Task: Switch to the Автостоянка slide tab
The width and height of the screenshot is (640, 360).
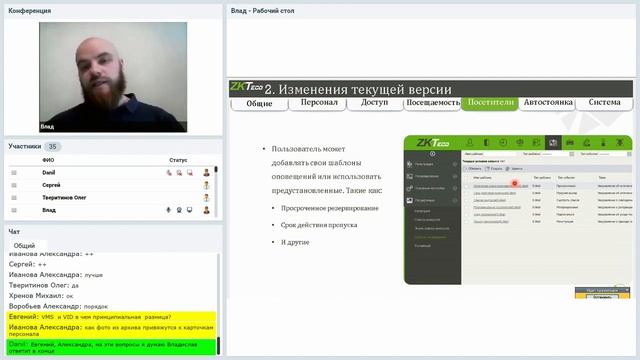Action: (x=548, y=102)
